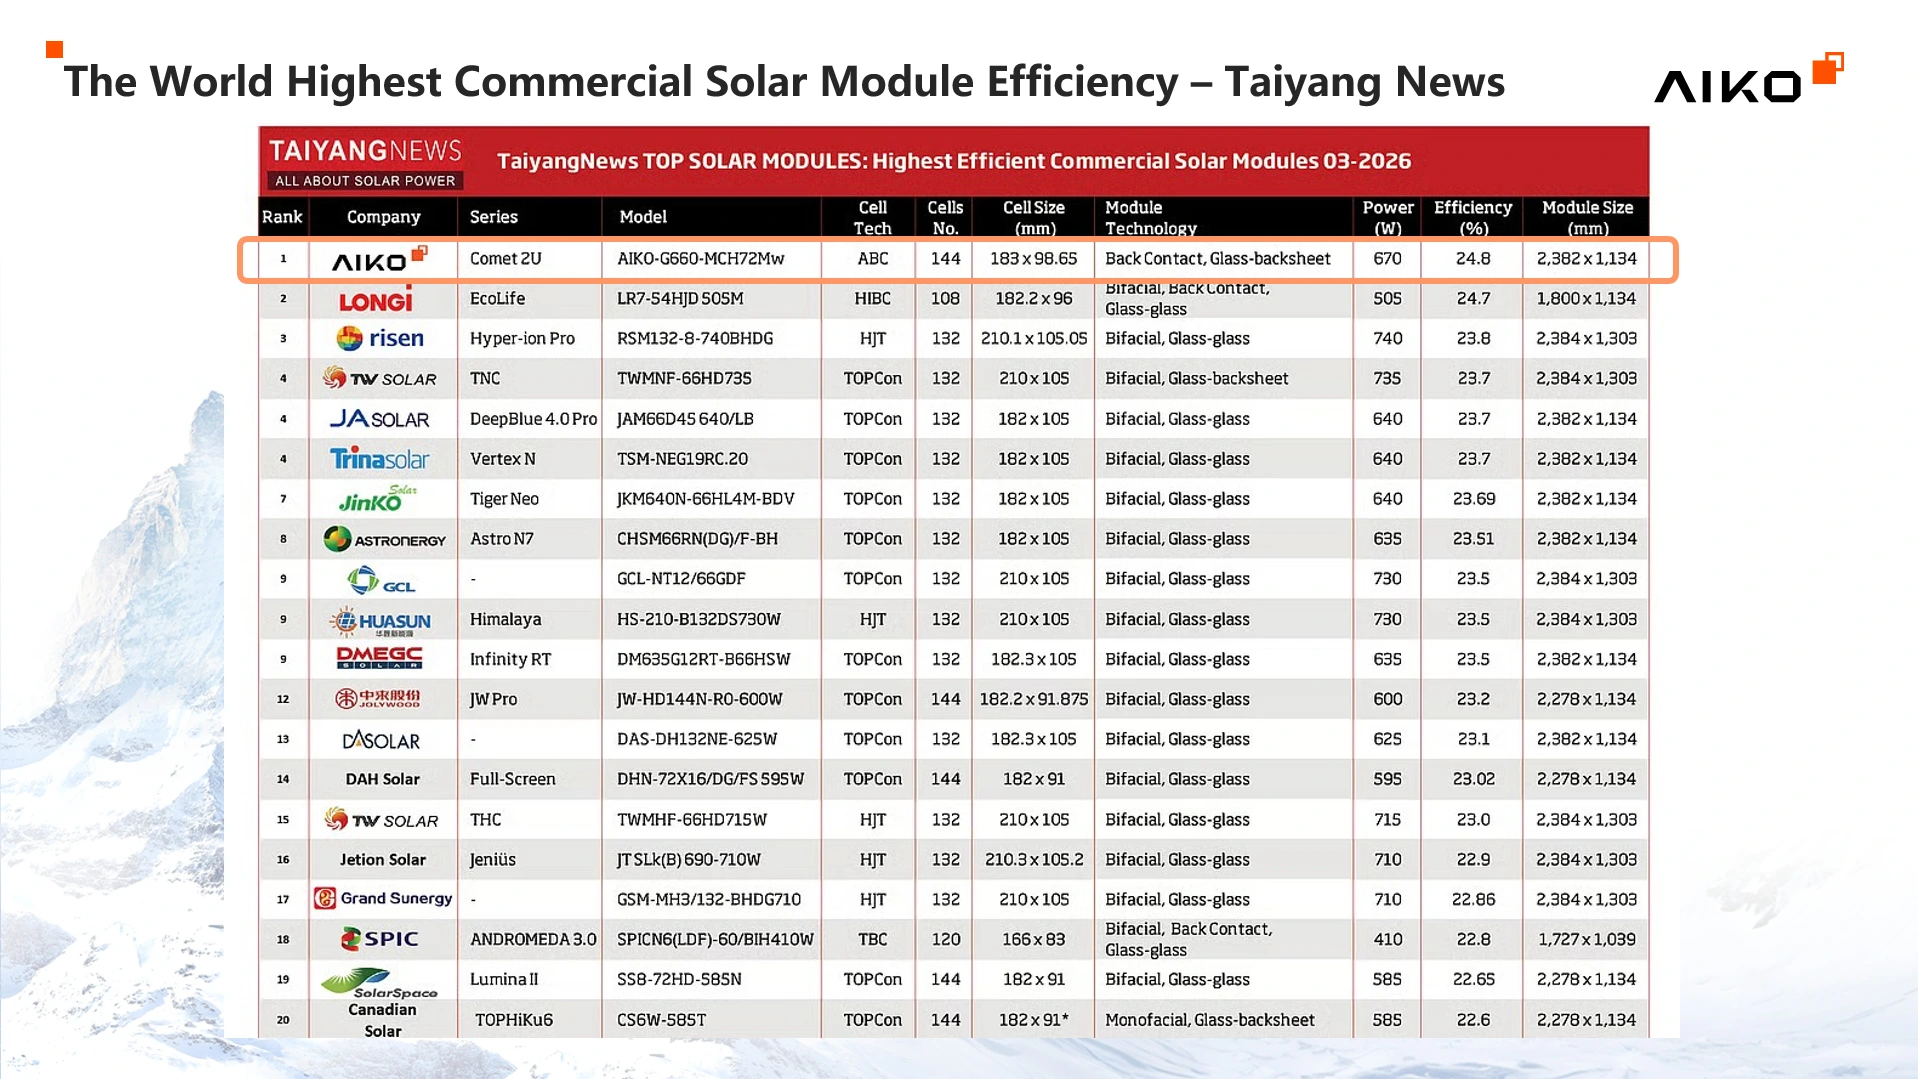Click the LR7-54HJD 505M model cell
The height and width of the screenshot is (1079, 1918).
pos(680,299)
